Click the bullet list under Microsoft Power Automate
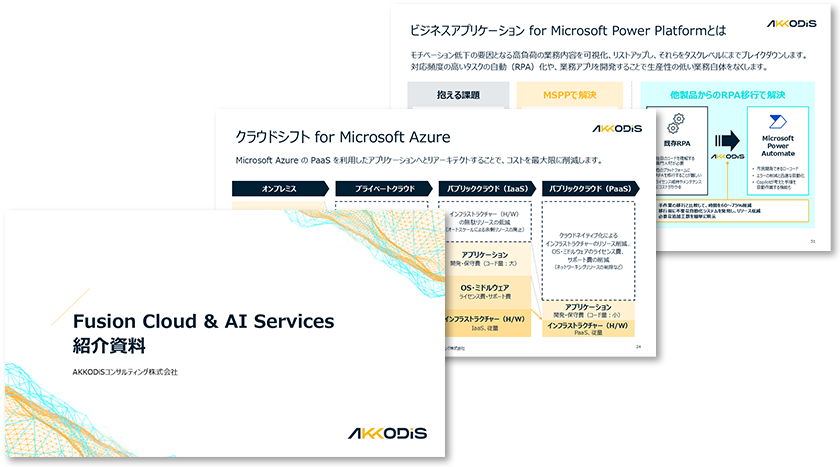This screenshot has width=840, height=467. (778, 177)
